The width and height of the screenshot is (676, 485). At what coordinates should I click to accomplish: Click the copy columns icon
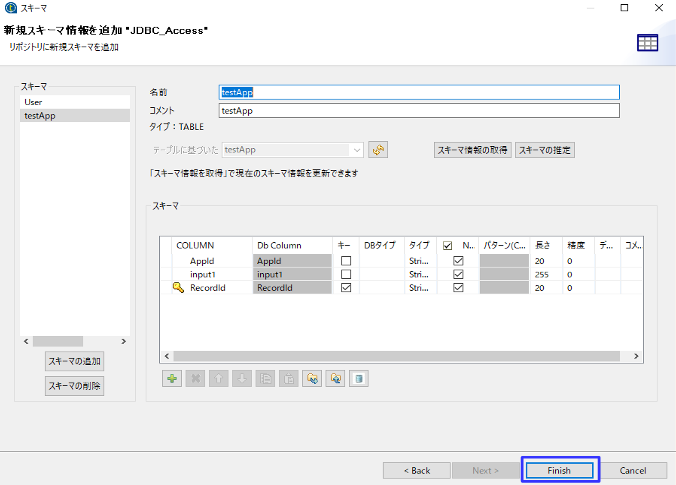pos(265,379)
